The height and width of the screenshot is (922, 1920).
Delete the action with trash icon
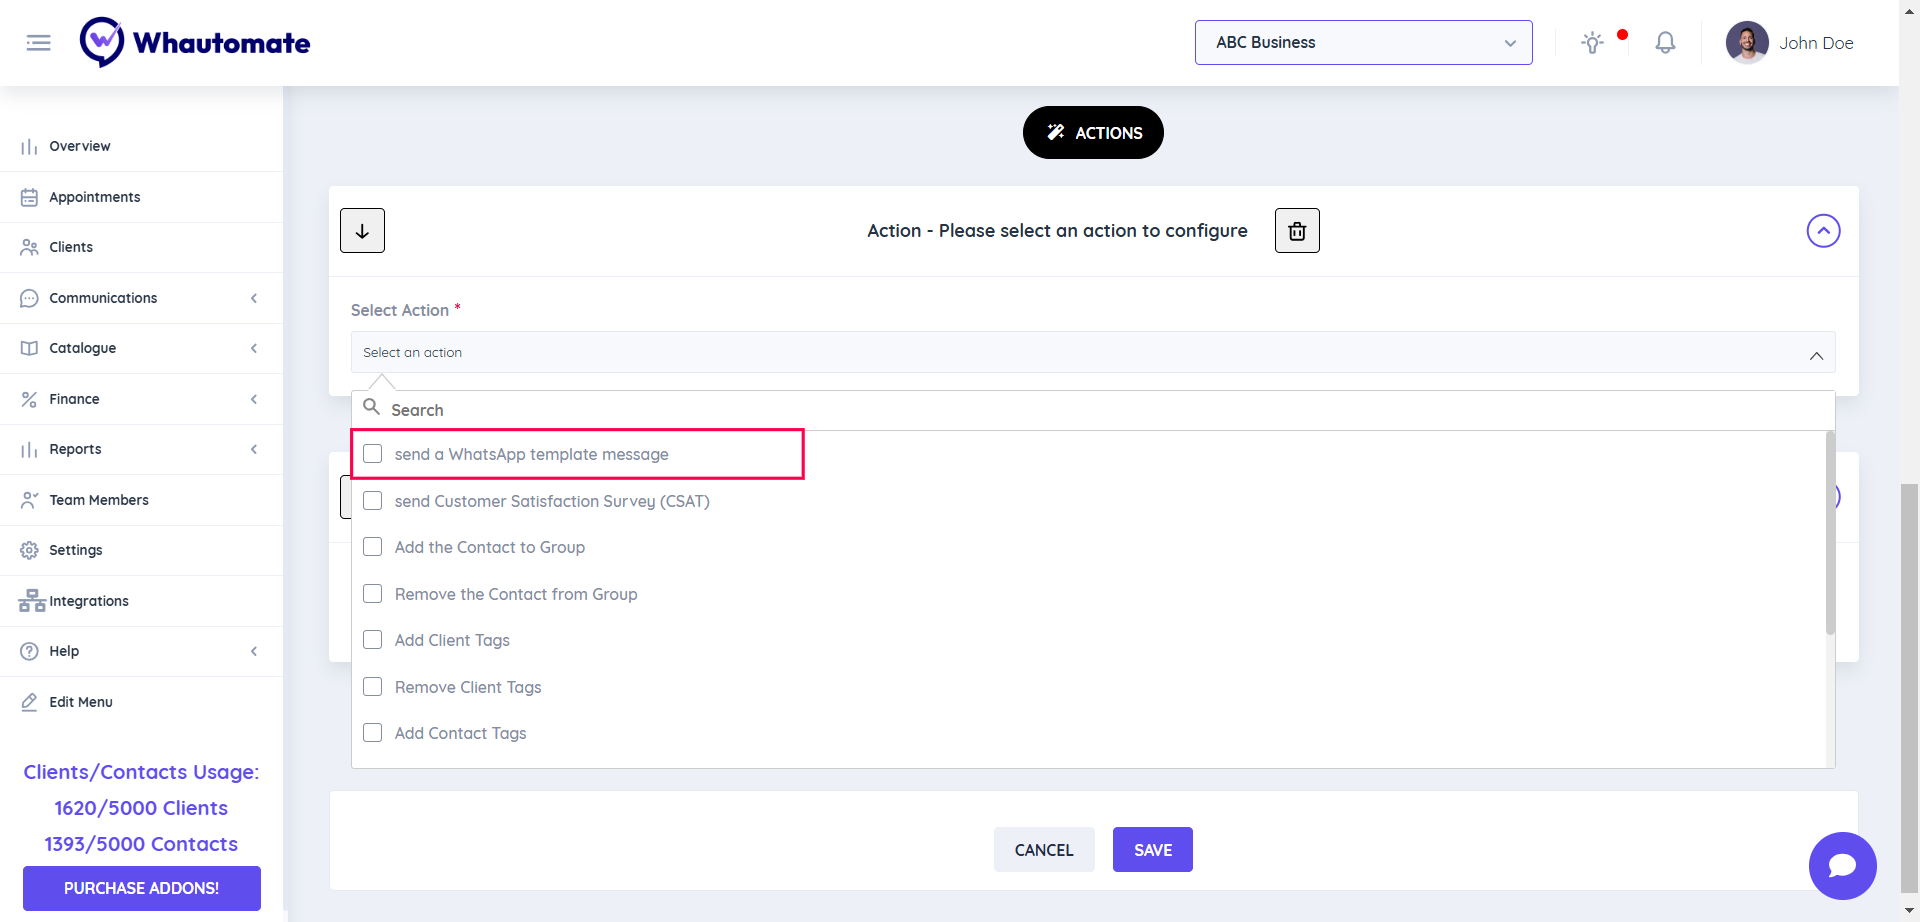click(x=1297, y=231)
